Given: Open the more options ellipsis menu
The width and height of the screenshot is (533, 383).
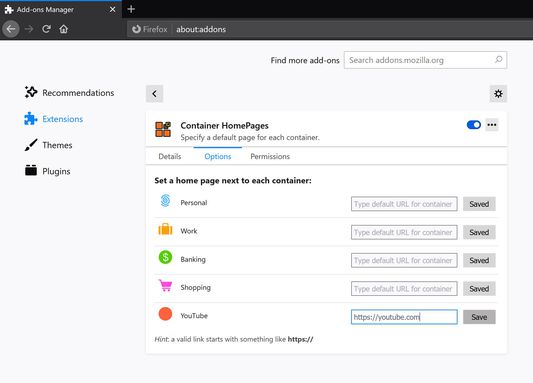Looking at the screenshot, I should (492, 125).
